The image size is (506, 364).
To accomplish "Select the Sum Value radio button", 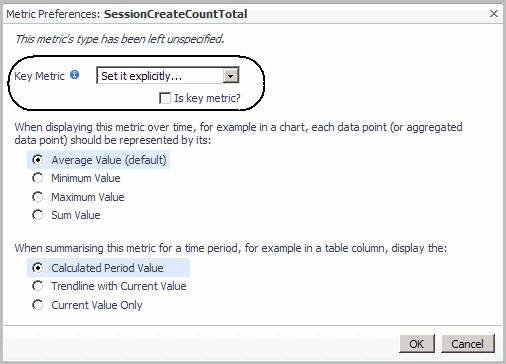I will tap(38, 215).
